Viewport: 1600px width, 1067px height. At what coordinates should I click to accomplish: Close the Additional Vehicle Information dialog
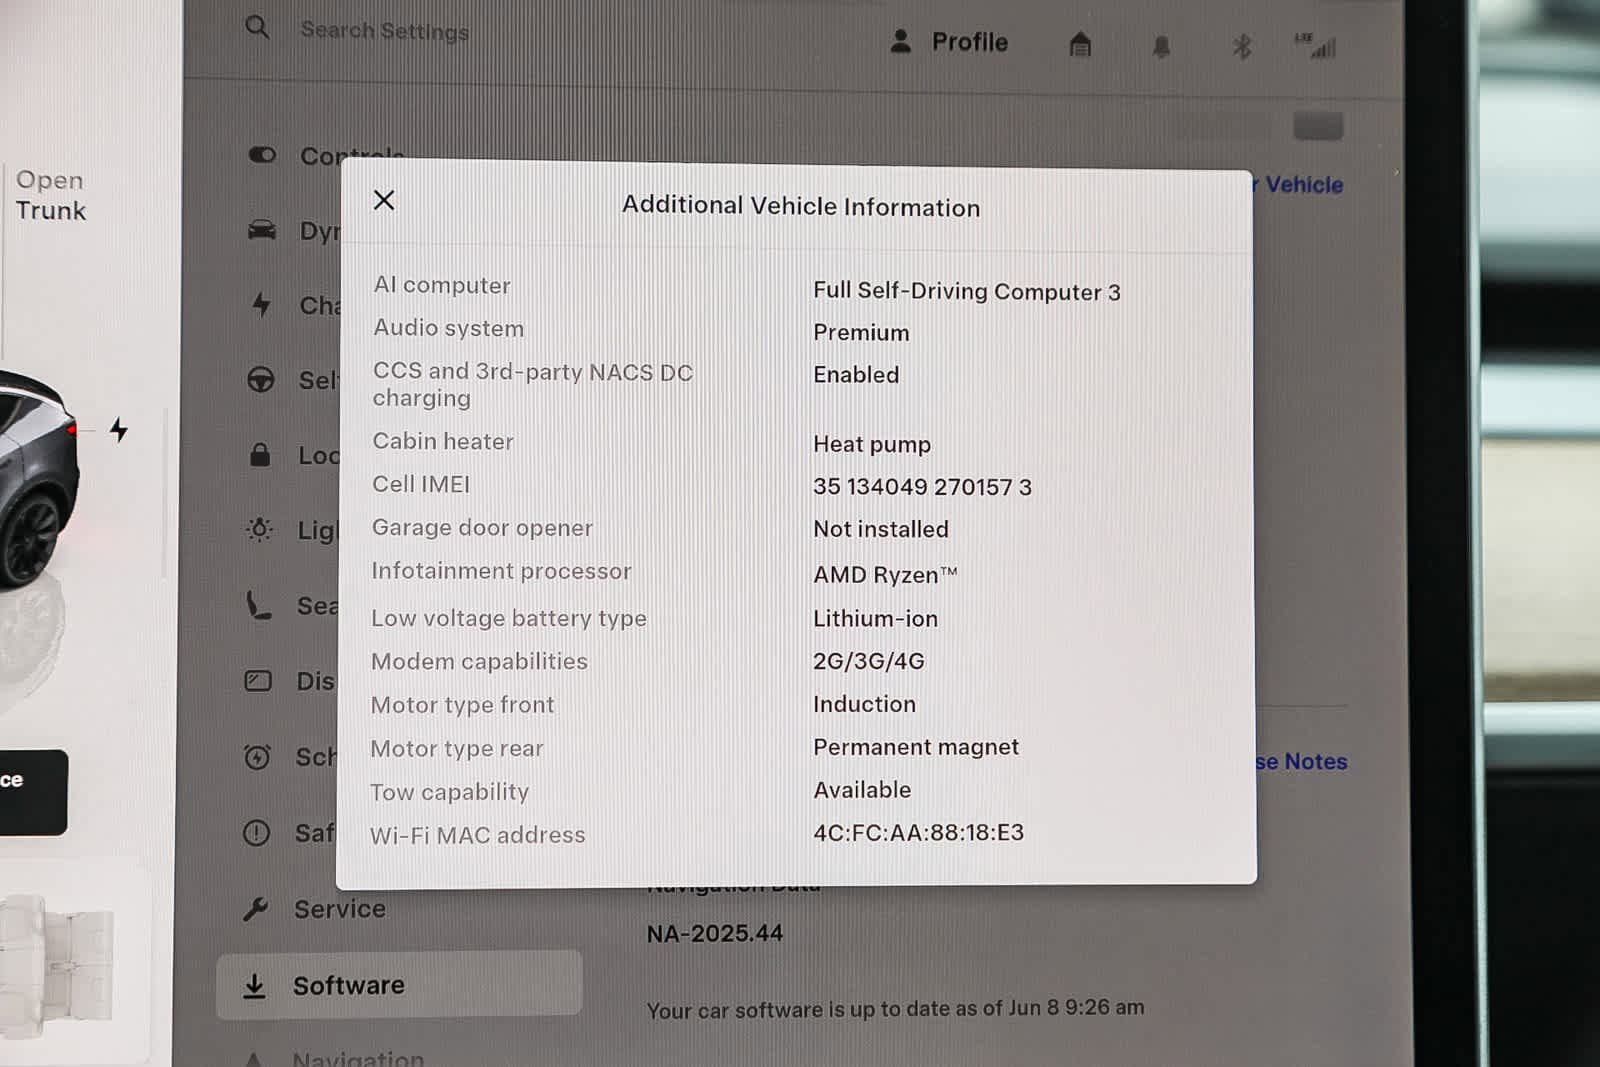tap(384, 200)
